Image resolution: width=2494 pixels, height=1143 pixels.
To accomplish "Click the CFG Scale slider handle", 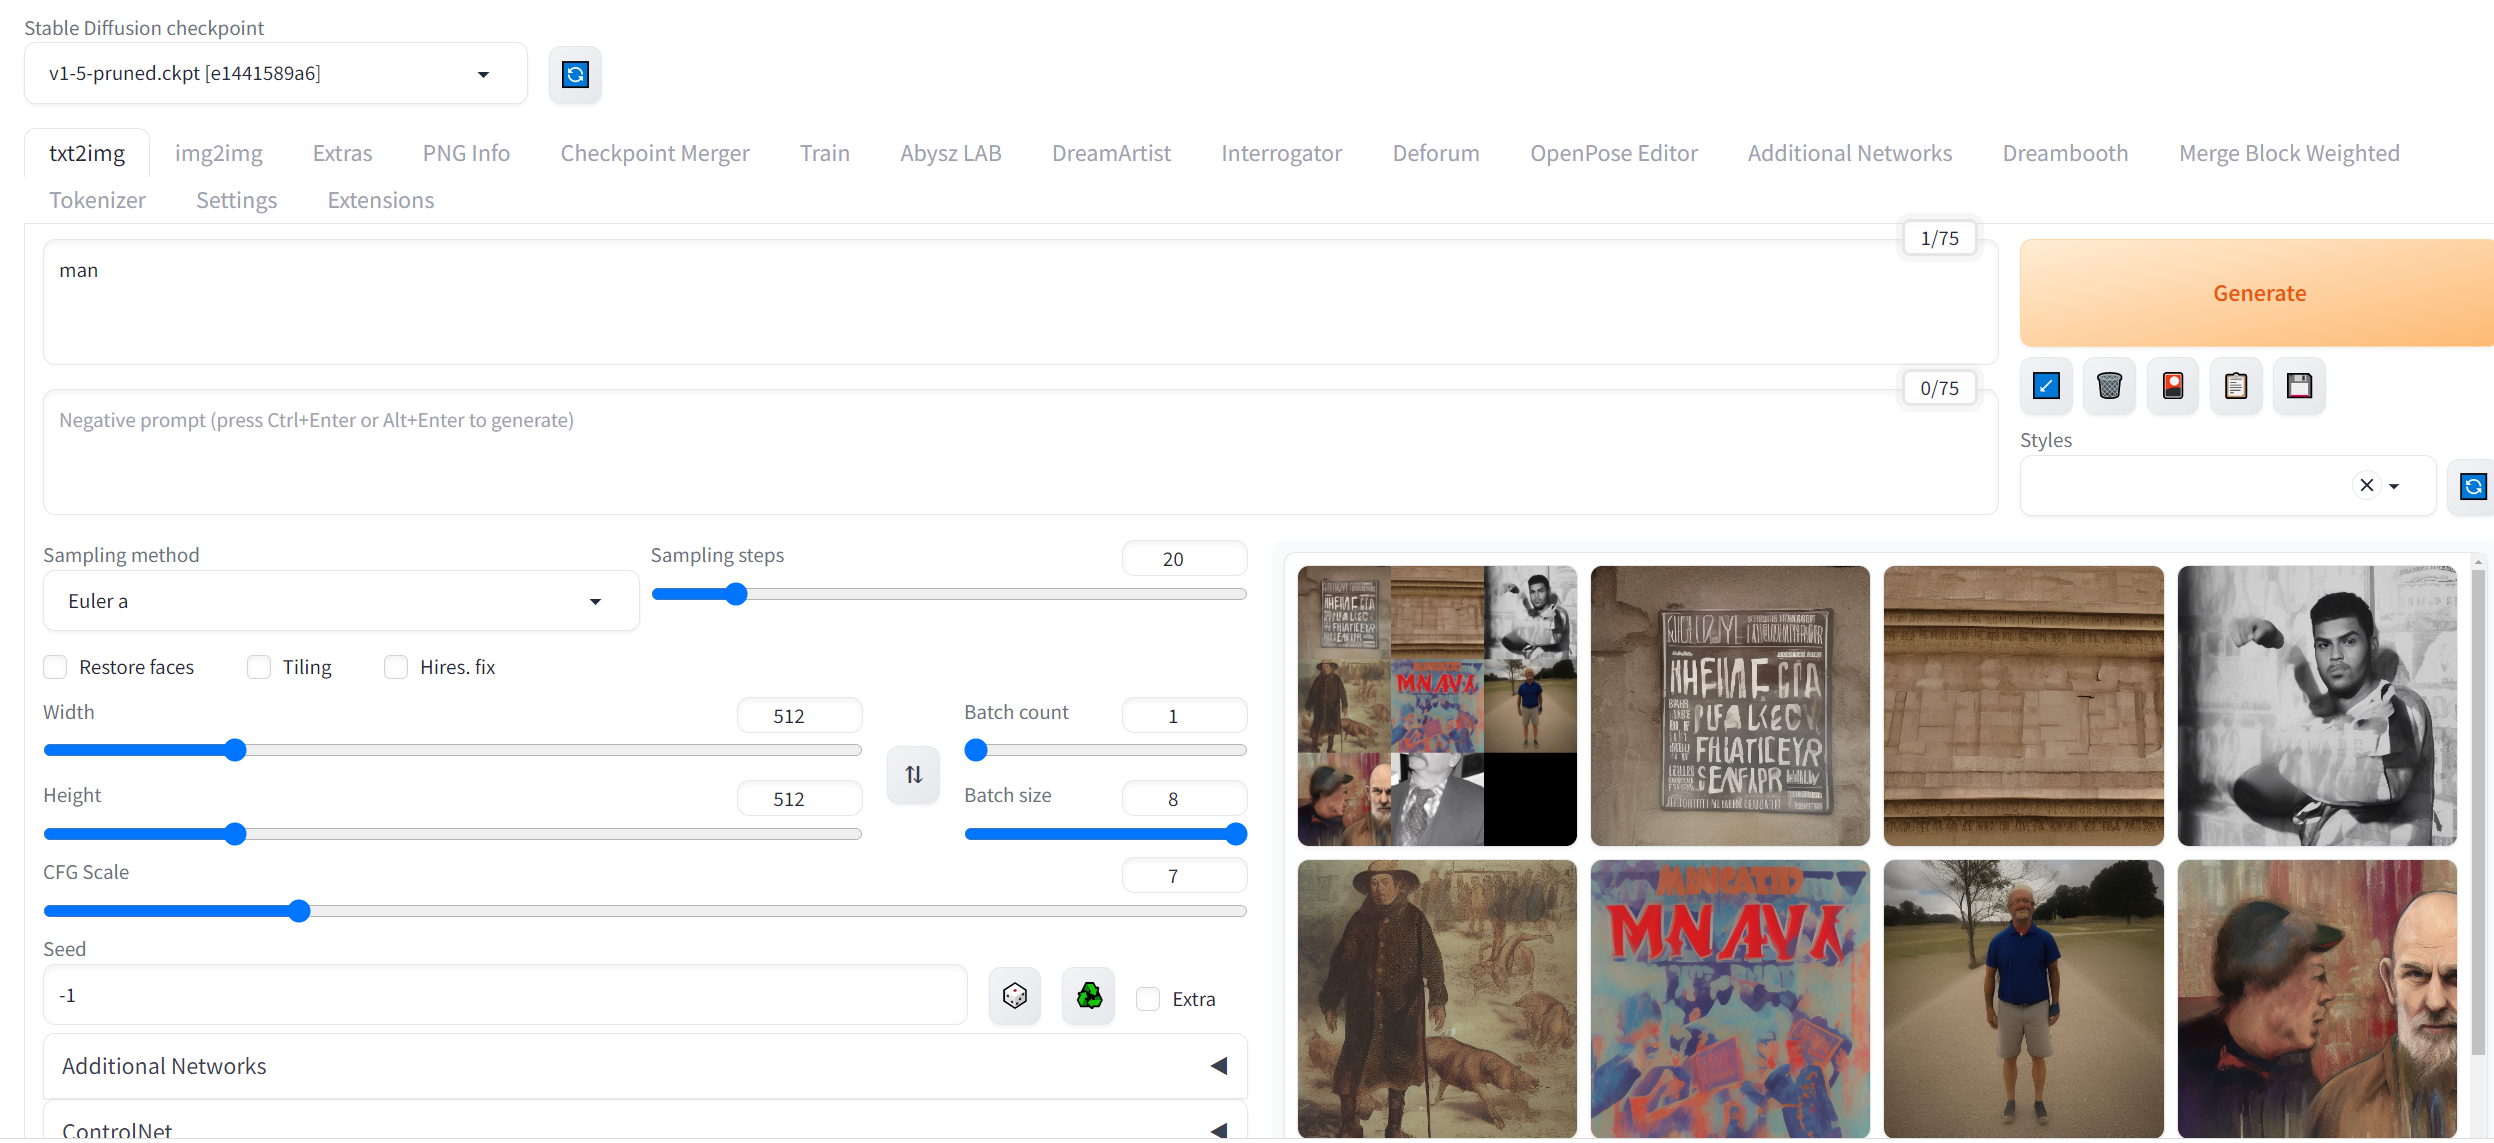I will point(299,911).
